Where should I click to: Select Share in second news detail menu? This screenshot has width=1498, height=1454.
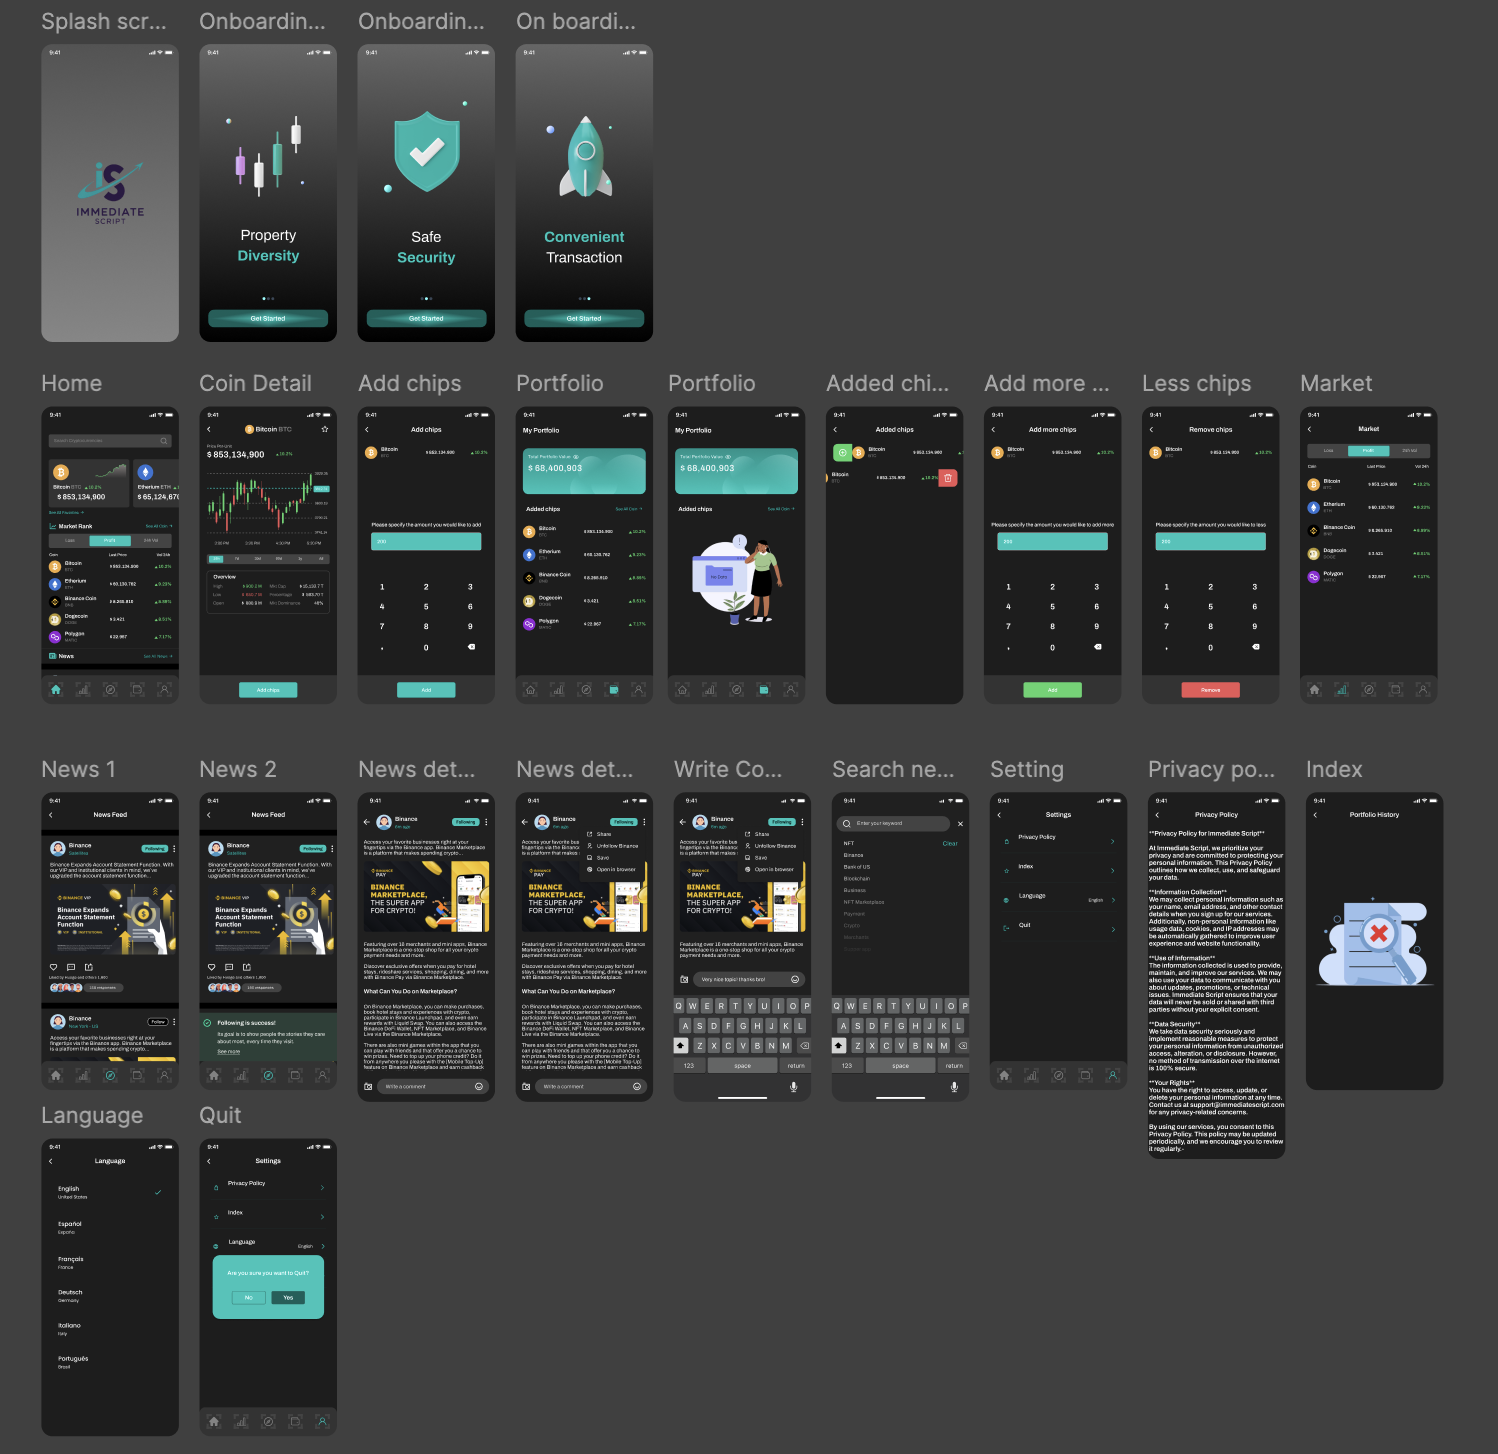pyautogui.click(x=604, y=834)
